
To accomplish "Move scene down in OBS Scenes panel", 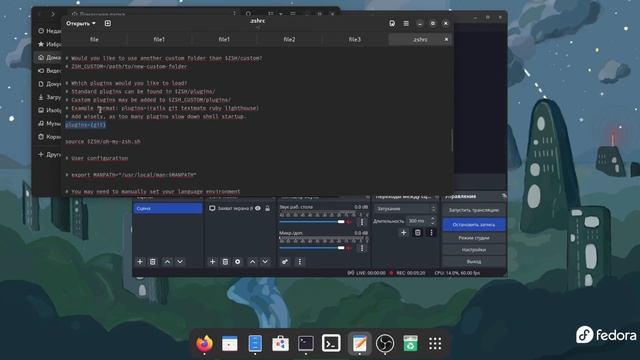I will [x=180, y=262].
